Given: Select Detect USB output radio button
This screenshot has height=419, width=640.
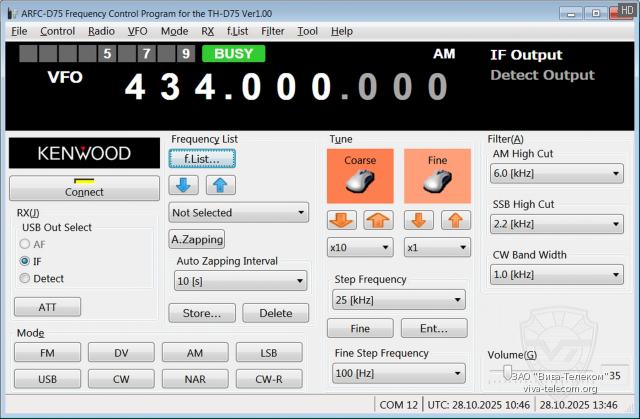Looking at the screenshot, I should pos(24,278).
